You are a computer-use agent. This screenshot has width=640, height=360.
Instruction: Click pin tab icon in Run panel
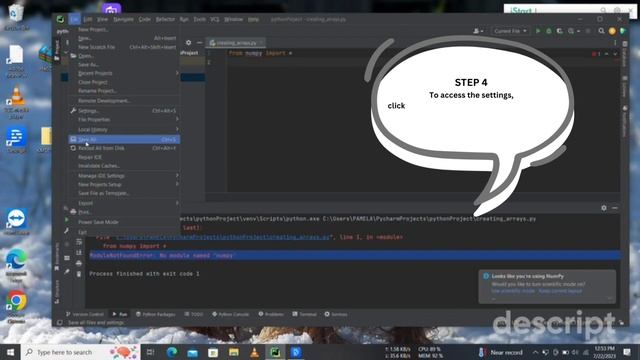[x=67, y=271]
